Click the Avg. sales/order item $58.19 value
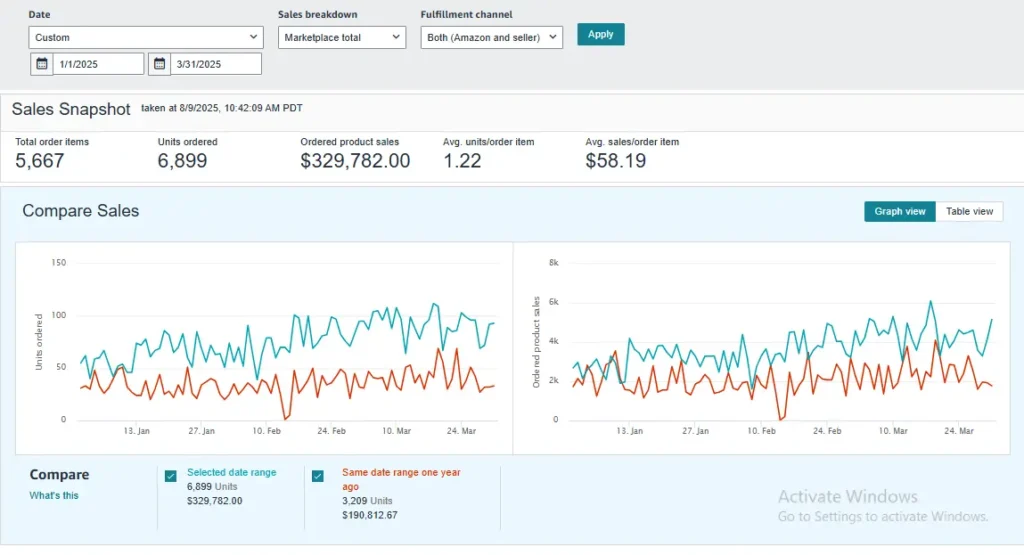Screen dimensions: 1024x555 (x=615, y=161)
